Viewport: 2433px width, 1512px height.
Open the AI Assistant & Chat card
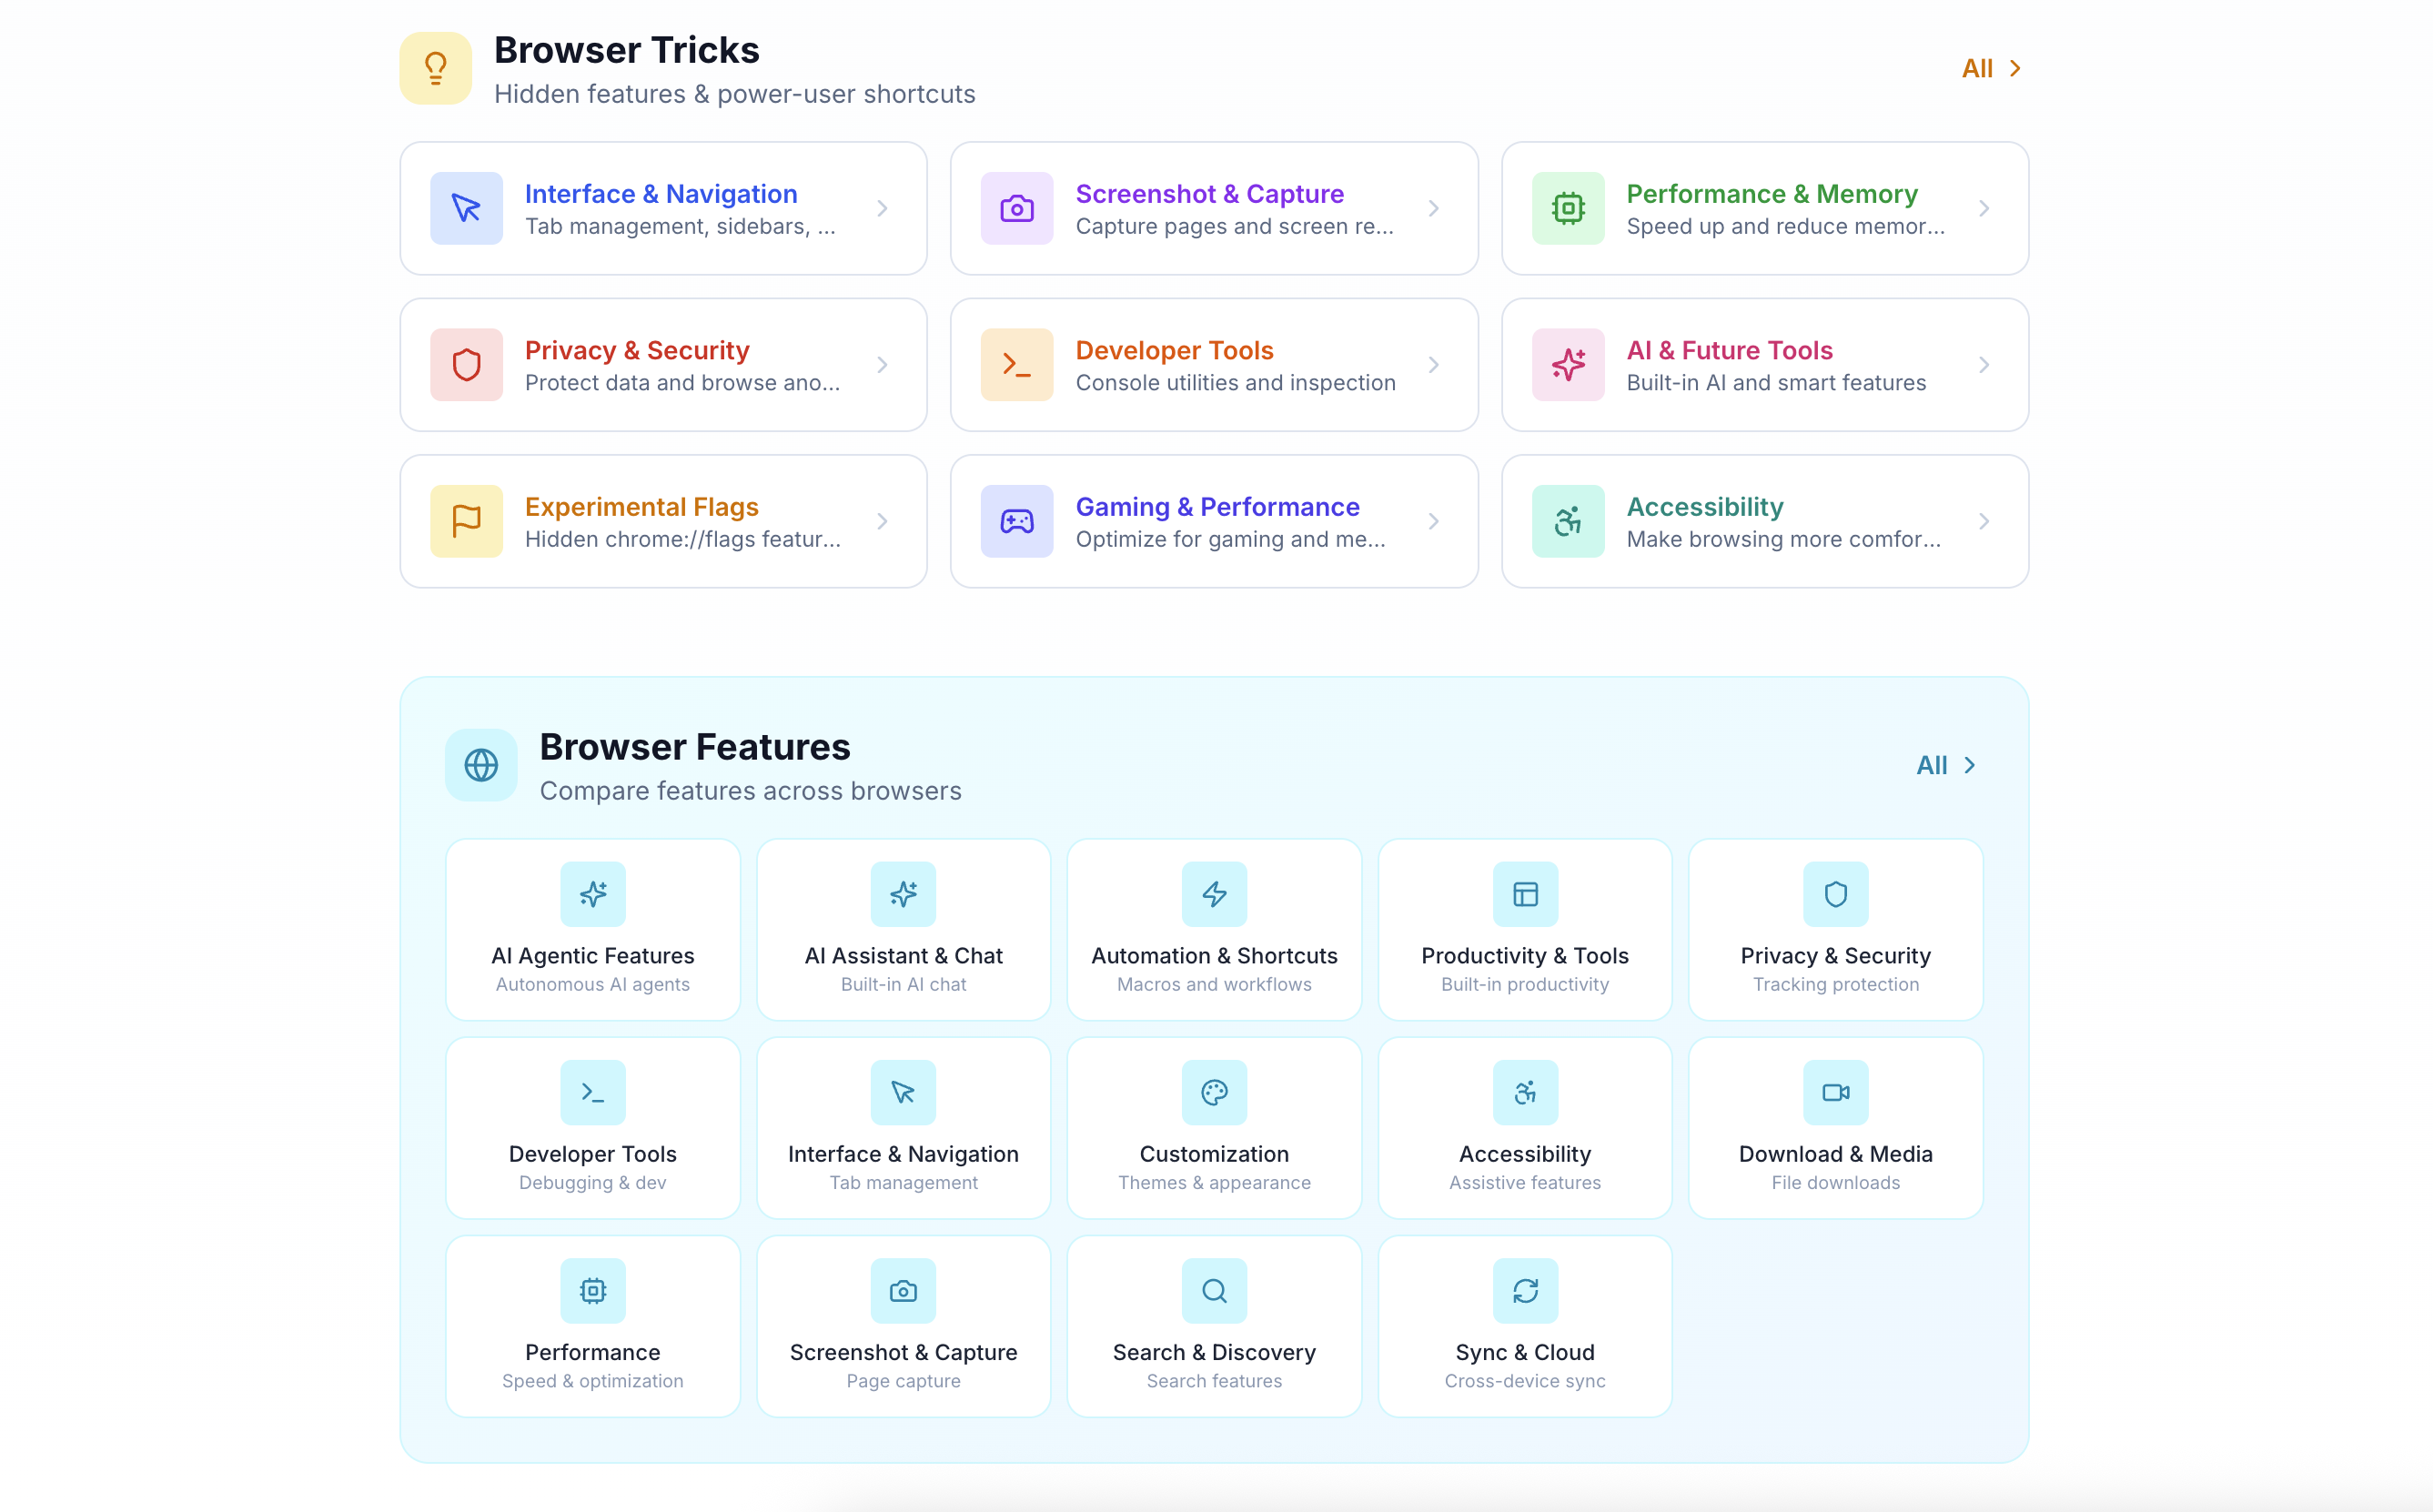[903, 929]
